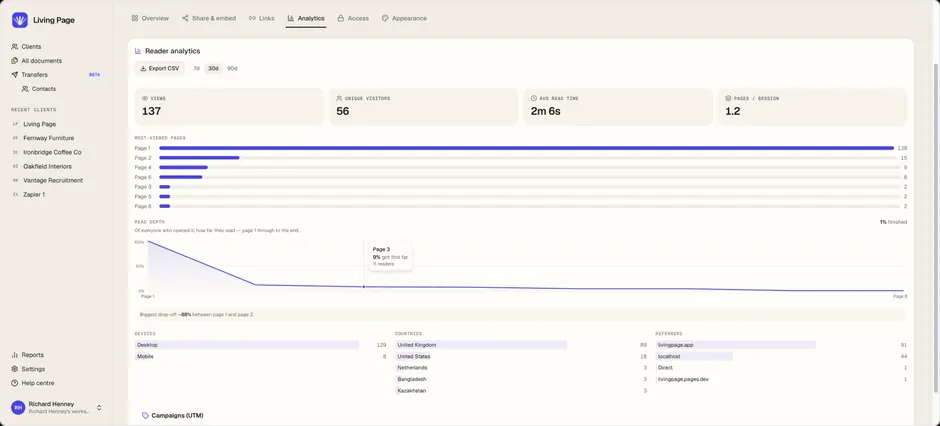Screen dimensions: 940x426
Task: Click the Page 6 most-viewed row
Action: point(520,177)
